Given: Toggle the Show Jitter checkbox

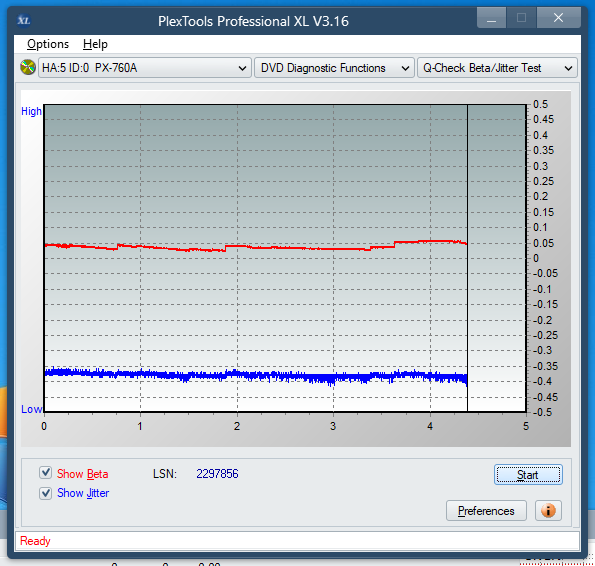Looking at the screenshot, I should tap(46, 493).
